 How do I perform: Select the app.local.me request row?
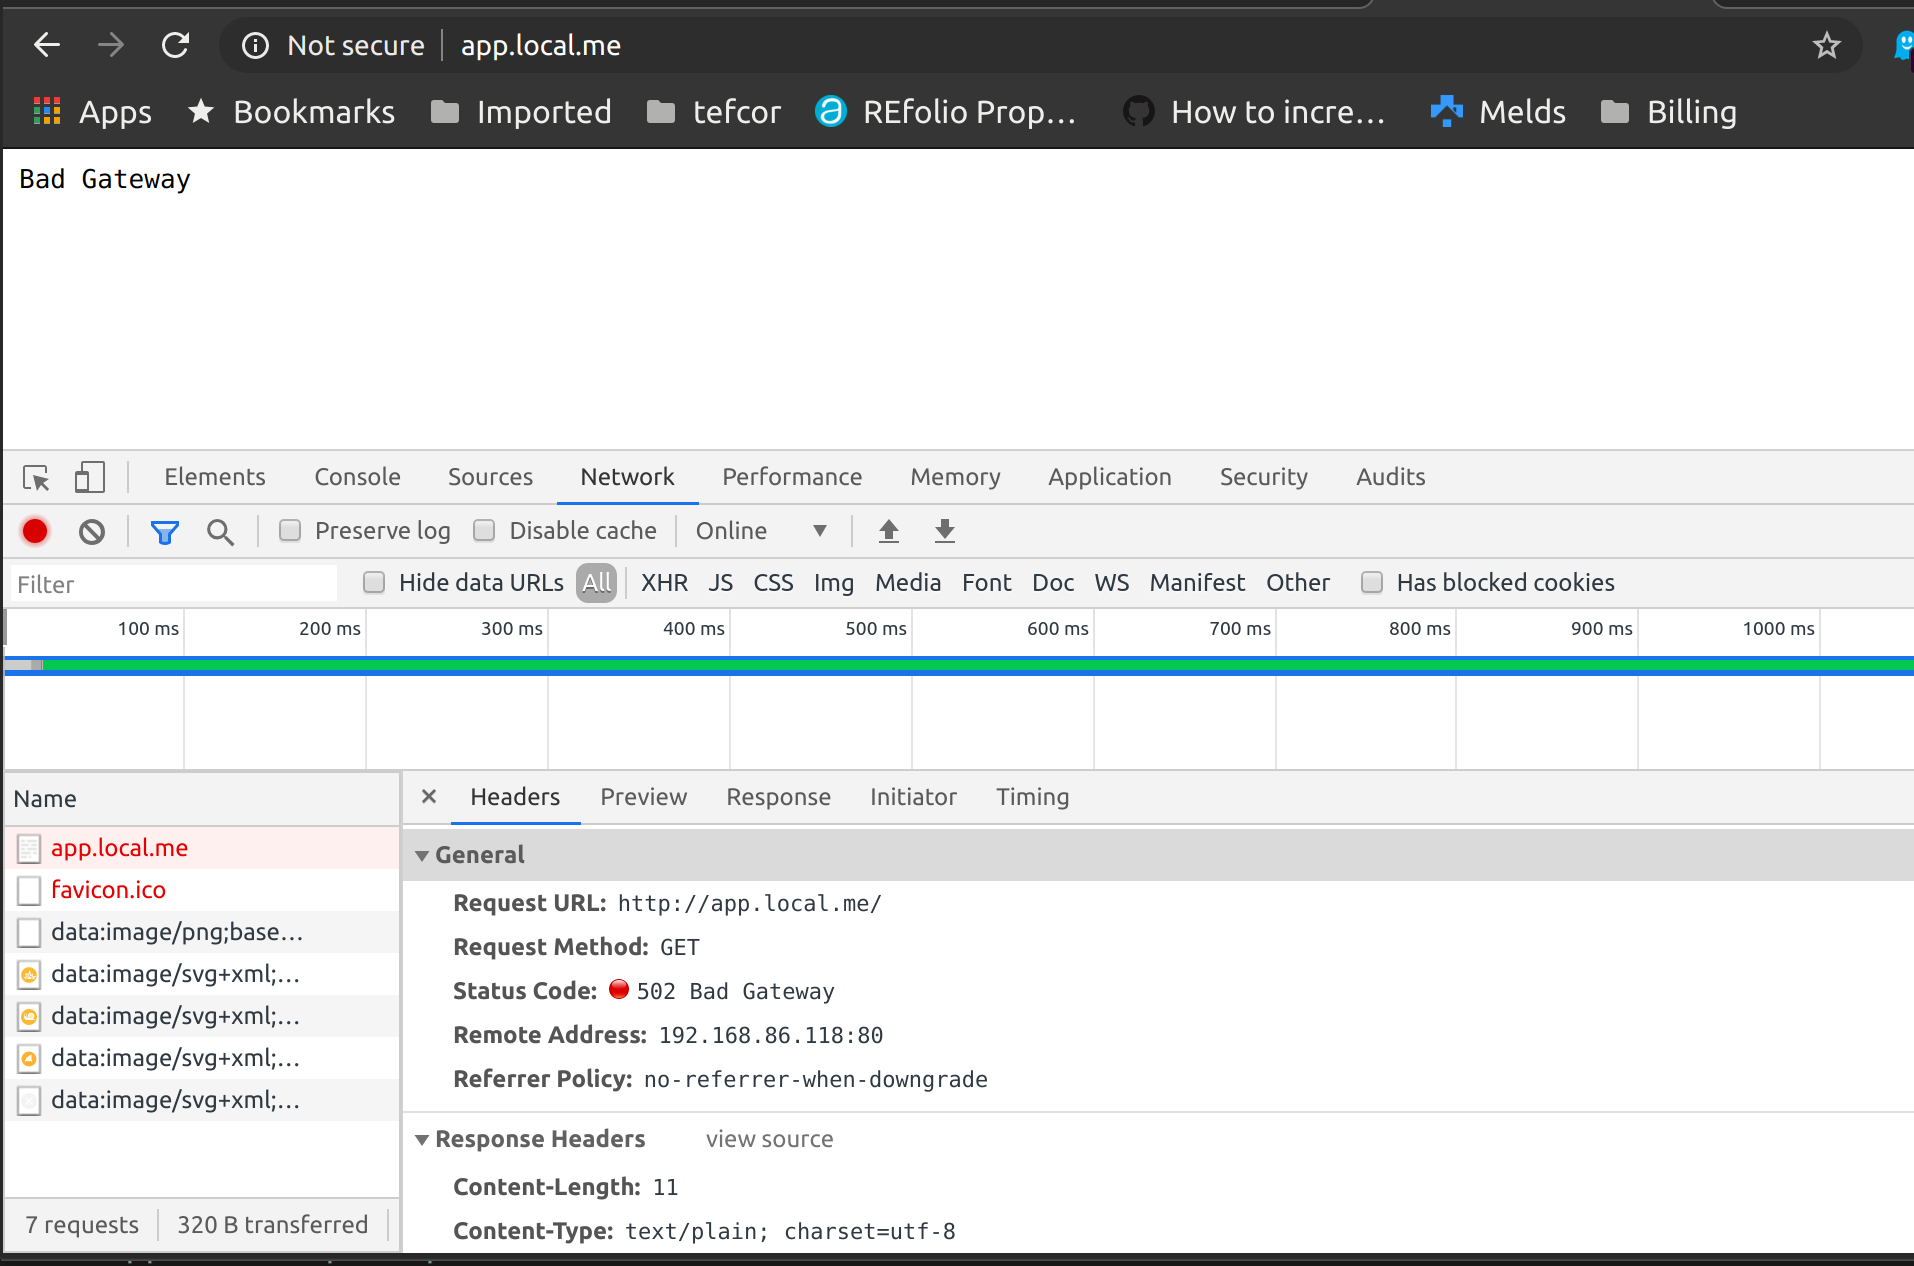pyautogui.click(x=120, y=847)
